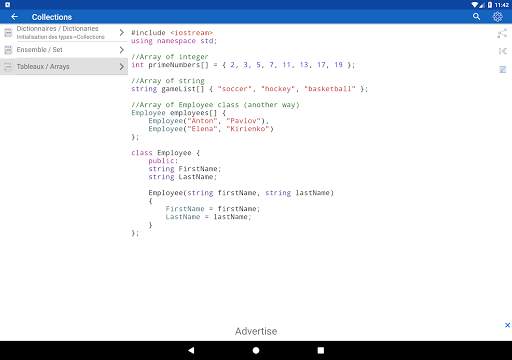Tap the '#include <iostream>' code line
This screenshot has width=512, height=360.
[172, 33]
